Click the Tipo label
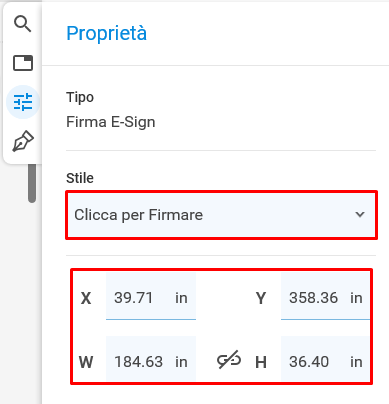 (x=80, y=97)
